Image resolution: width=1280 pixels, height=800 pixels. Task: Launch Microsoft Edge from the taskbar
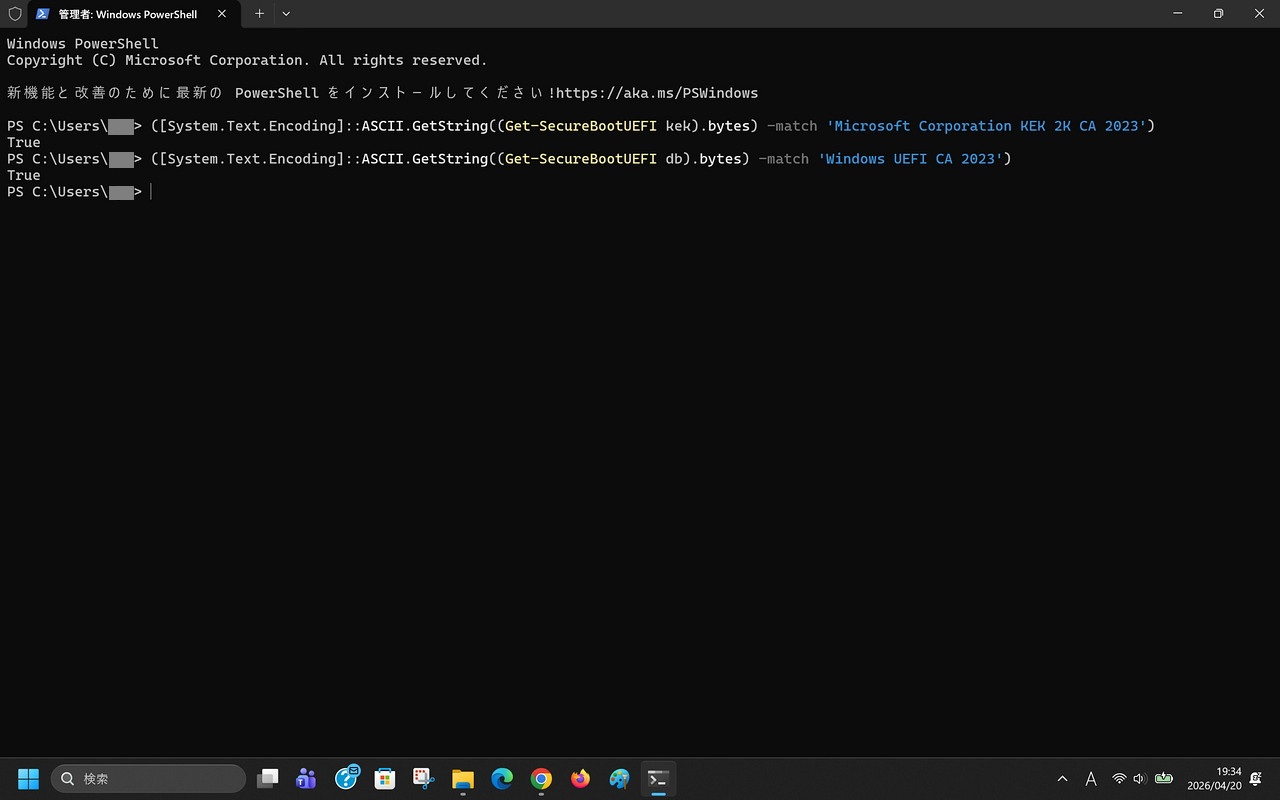click(501, 778)
